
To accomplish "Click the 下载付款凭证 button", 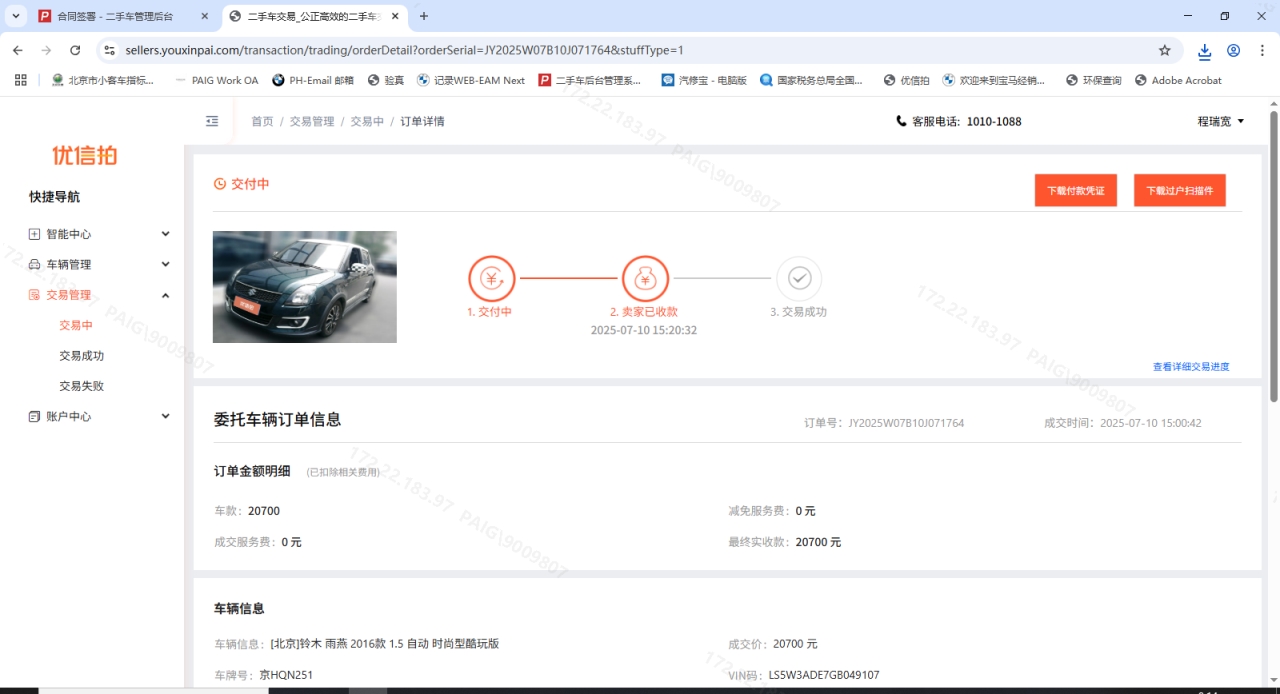I will 1076,190.
